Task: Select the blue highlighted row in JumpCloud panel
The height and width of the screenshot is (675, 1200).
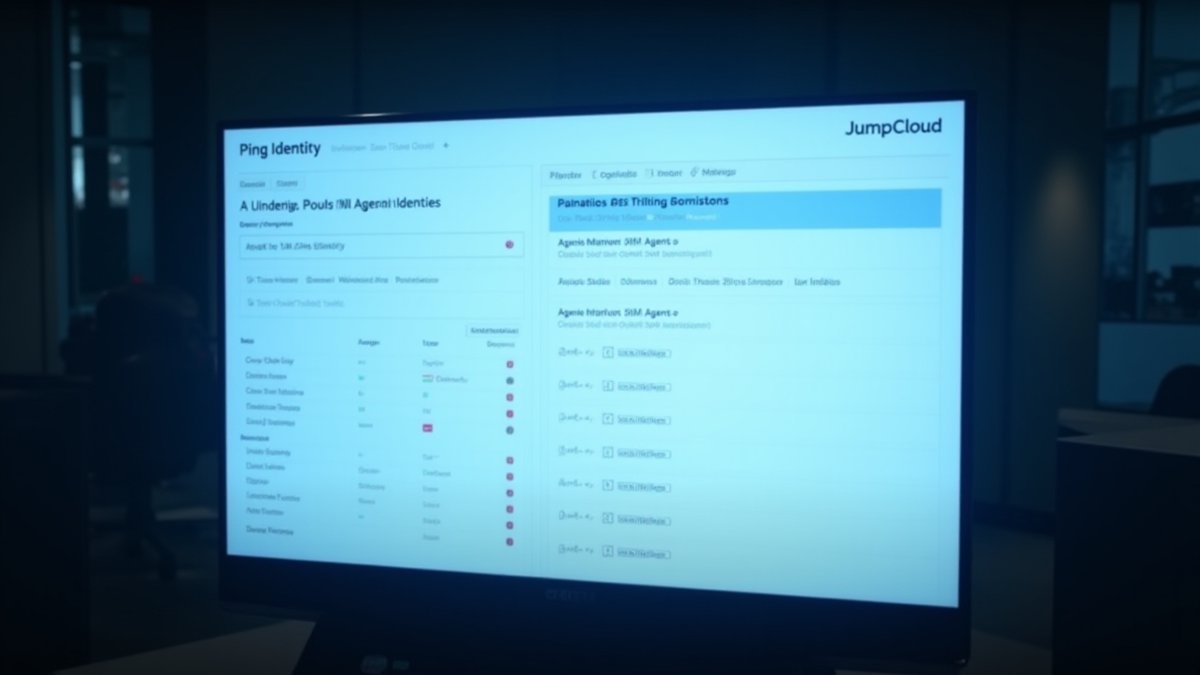Action: 745,208
